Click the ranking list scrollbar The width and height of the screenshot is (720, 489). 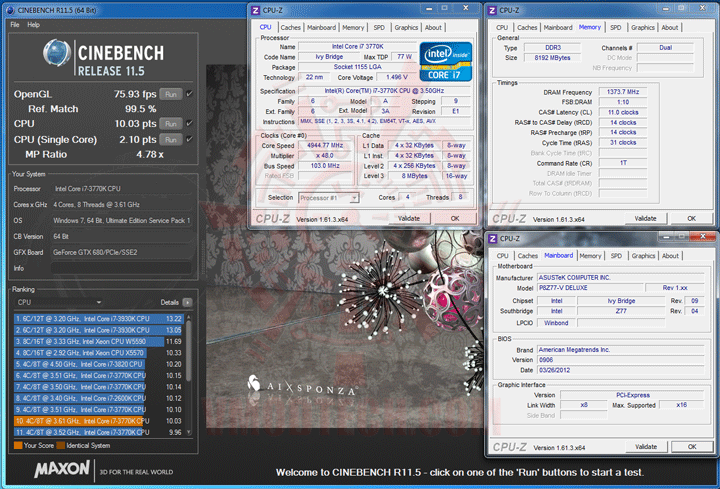pos(189,351)
